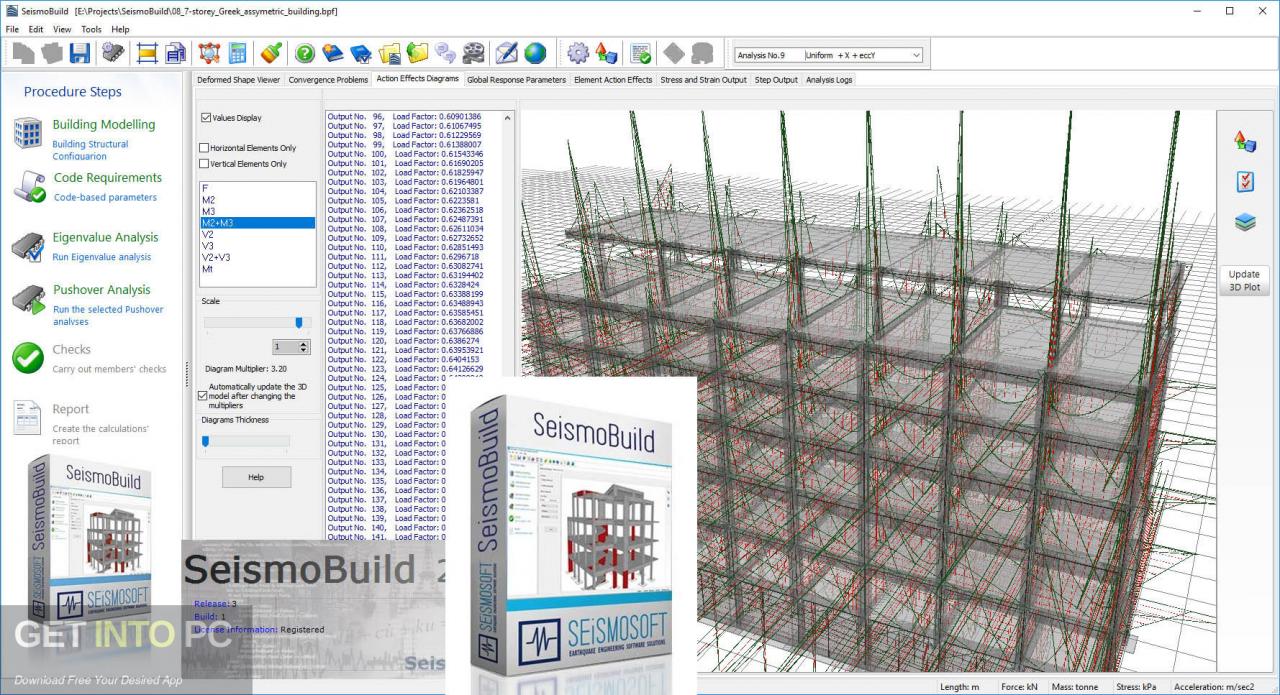1280x695 pixels.
Task: Click the Update 3D Plot button
Action: point(1244,280)
